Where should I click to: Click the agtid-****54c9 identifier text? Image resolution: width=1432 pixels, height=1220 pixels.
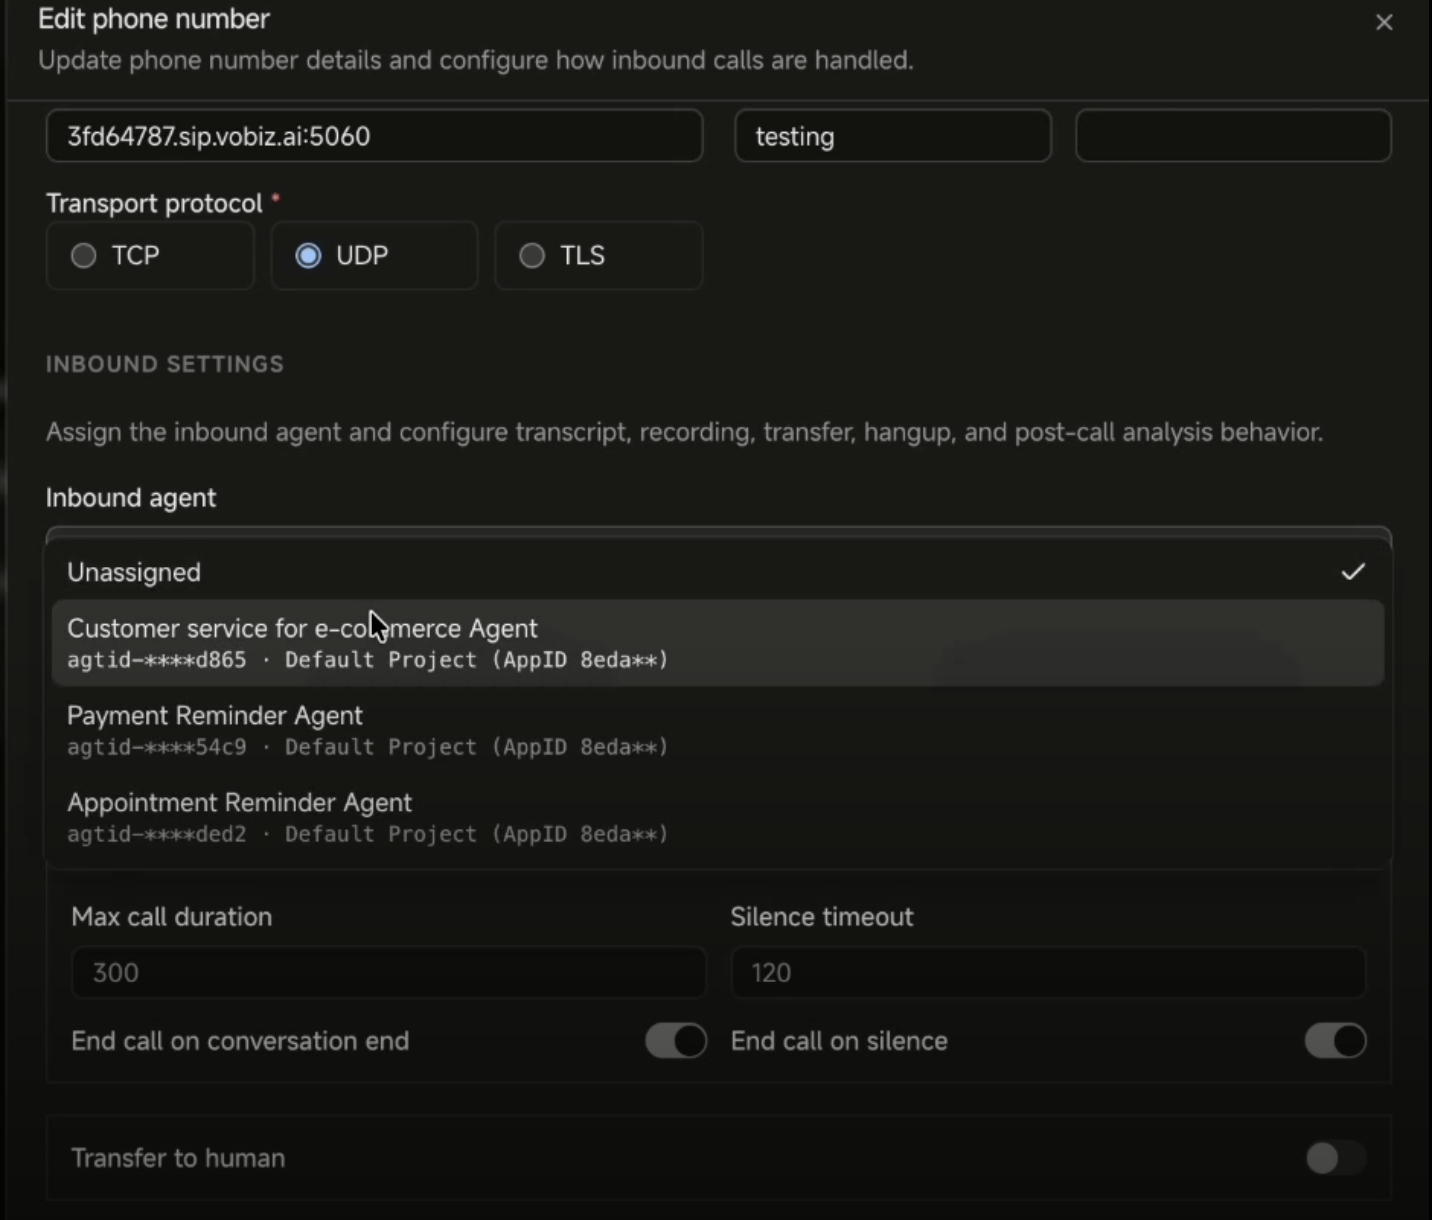coord(157,747)
